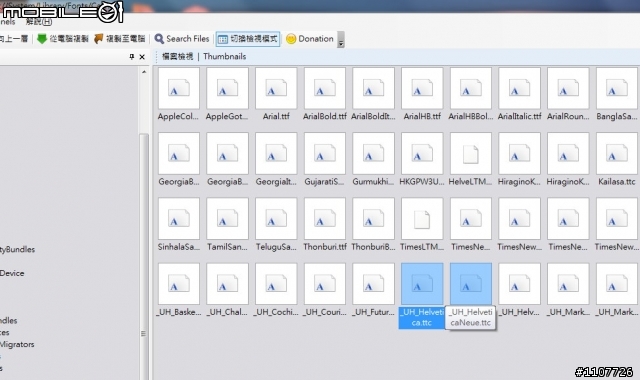
Task: Expand the toolbar overflow arrow after Donation
Action: click(341, 40)
